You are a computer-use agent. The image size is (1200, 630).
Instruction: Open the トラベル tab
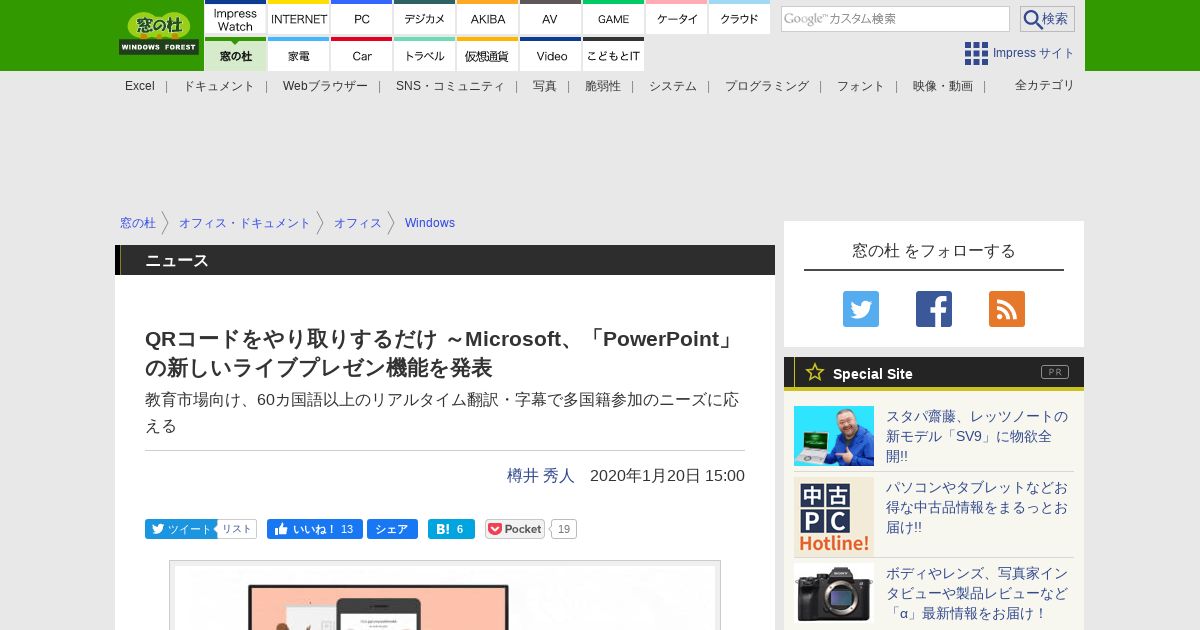(x=425, y=55)
